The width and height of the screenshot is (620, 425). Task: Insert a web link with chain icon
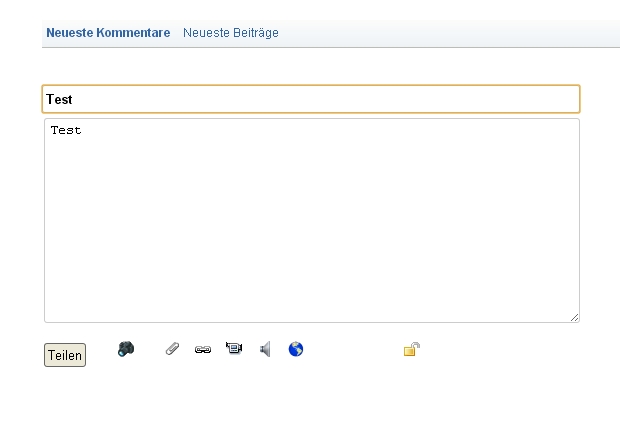click(203, 349)
